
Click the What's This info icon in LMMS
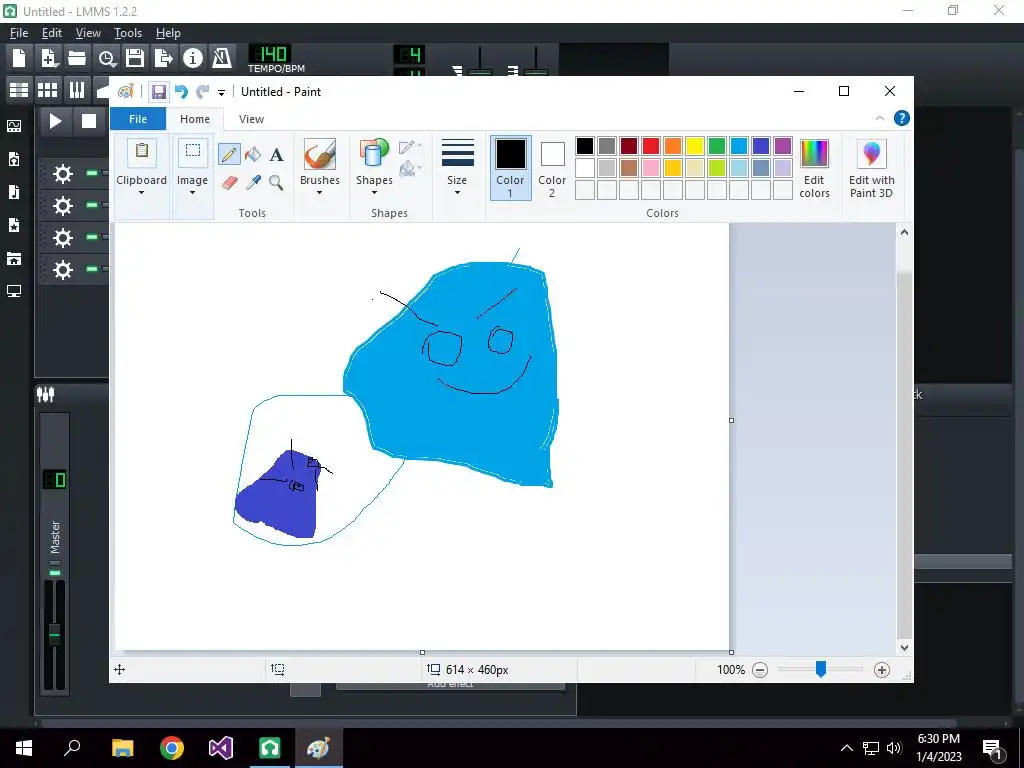coord(193,58)
